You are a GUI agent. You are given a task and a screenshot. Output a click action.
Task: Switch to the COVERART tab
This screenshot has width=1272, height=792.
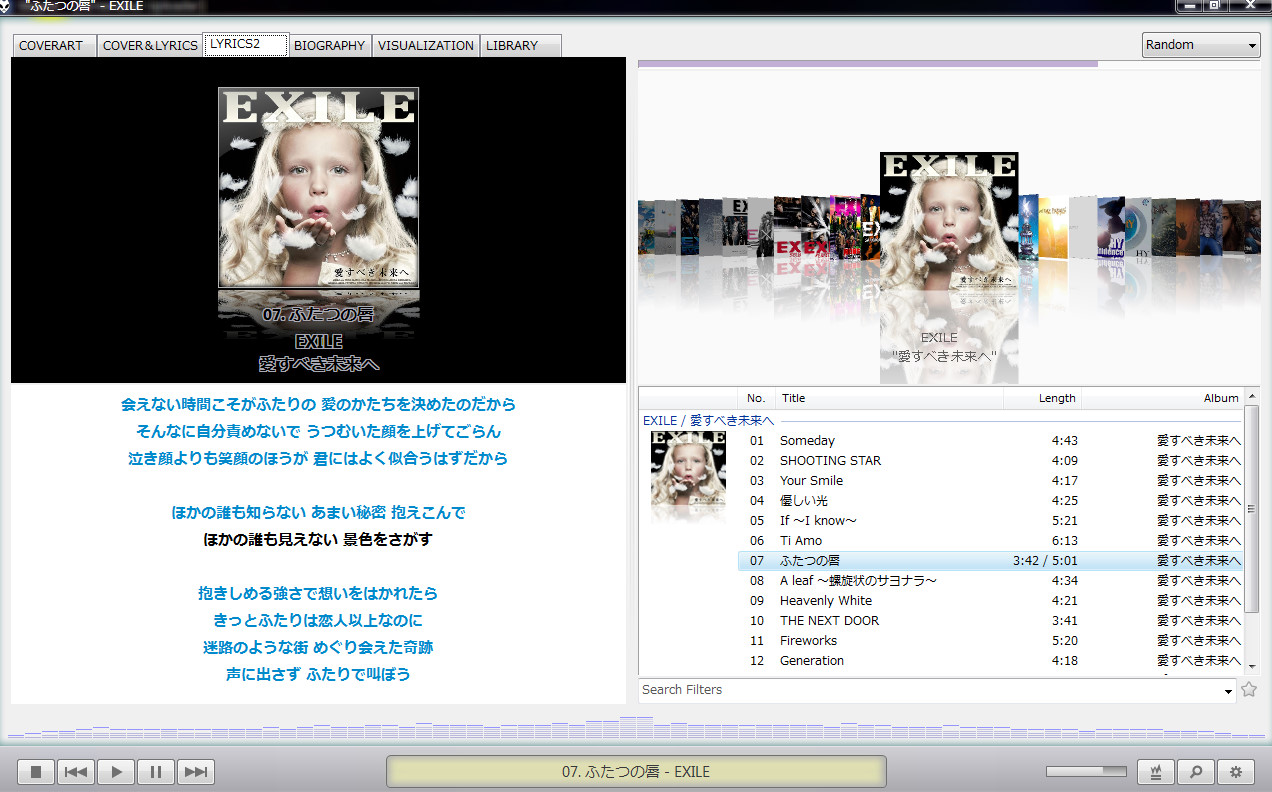(53, 45)
